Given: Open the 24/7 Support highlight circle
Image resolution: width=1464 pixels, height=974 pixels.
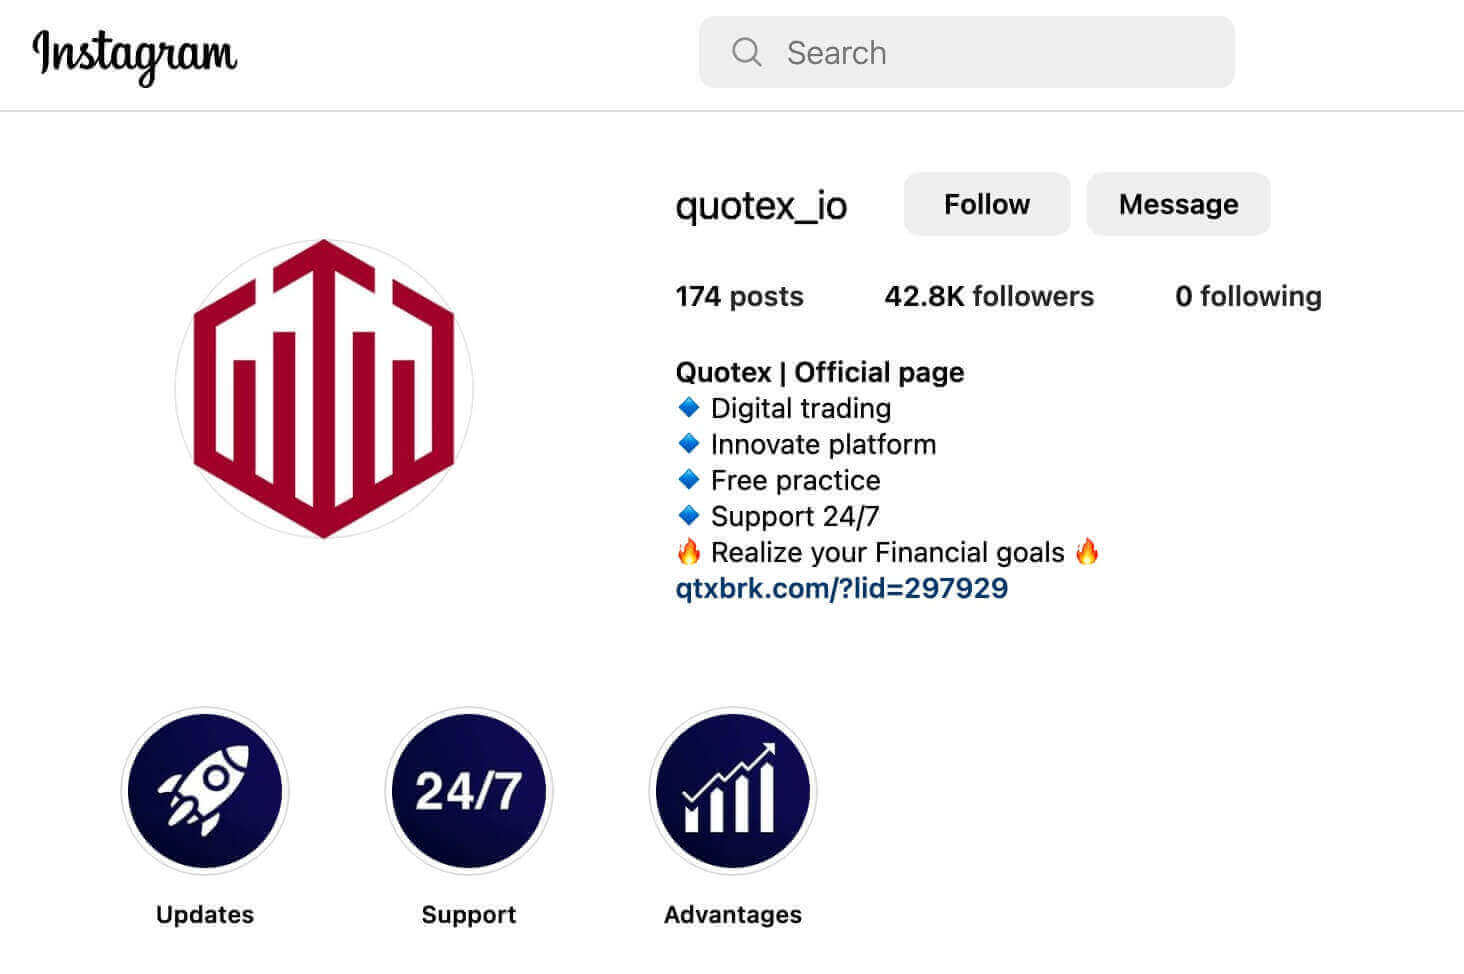Looking at the screenshot, I should pos(468,791).
